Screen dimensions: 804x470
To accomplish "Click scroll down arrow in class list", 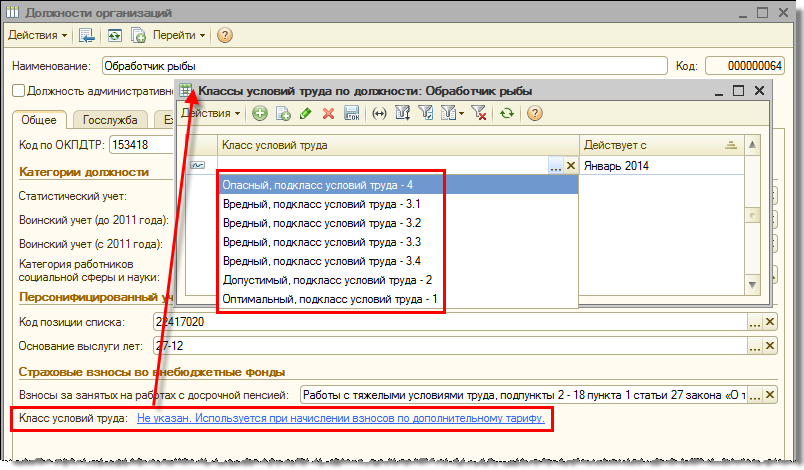I will (752, 285).
